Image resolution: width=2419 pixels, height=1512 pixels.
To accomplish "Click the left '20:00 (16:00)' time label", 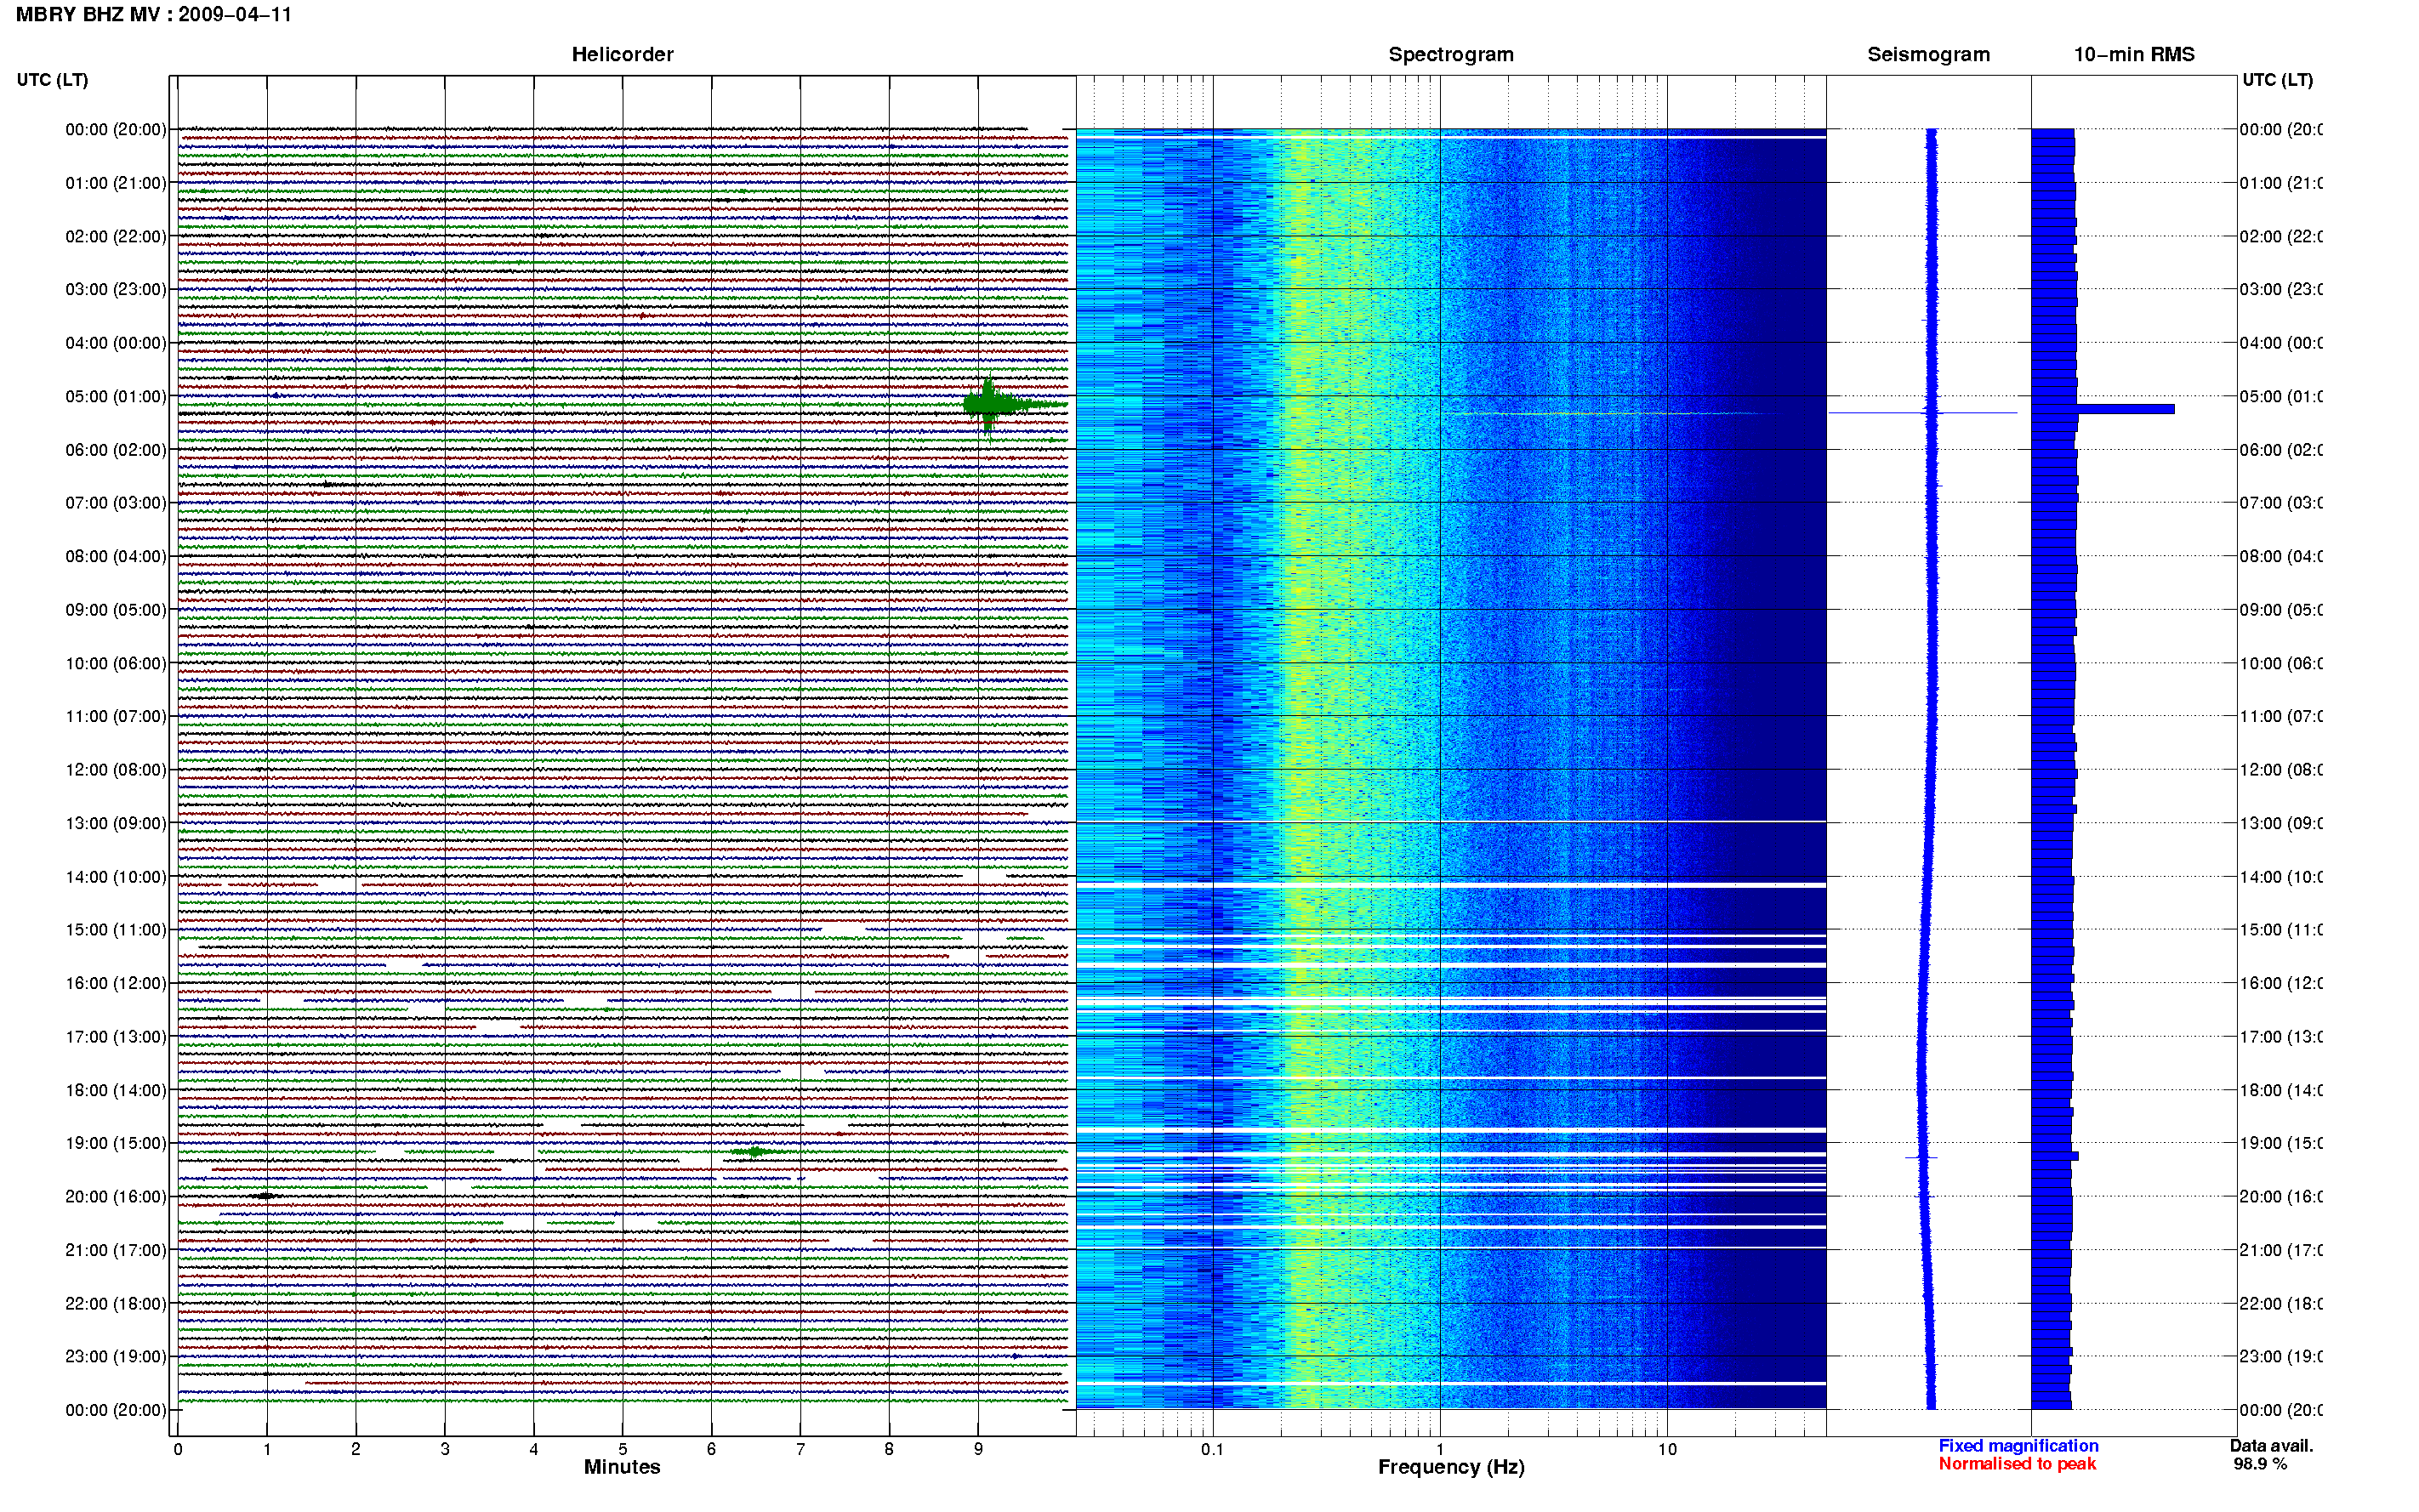I will click(116, 1196).
